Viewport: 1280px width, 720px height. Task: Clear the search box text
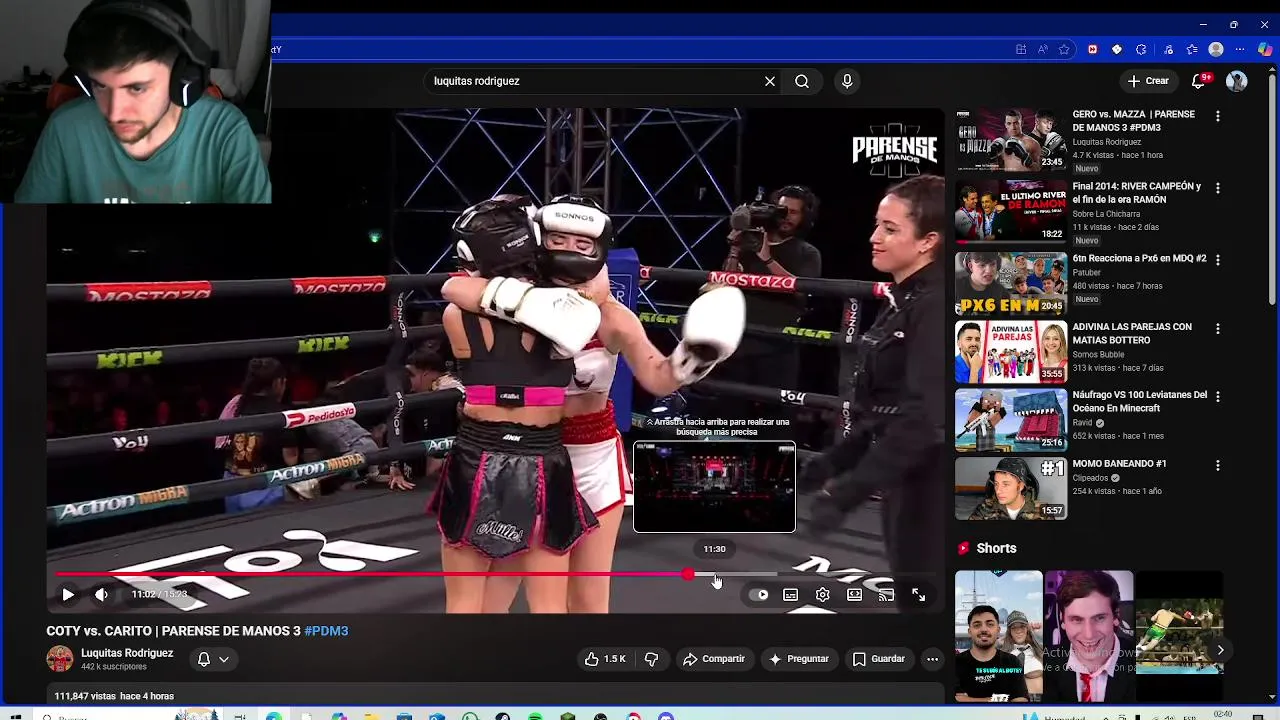coord(770,81)
